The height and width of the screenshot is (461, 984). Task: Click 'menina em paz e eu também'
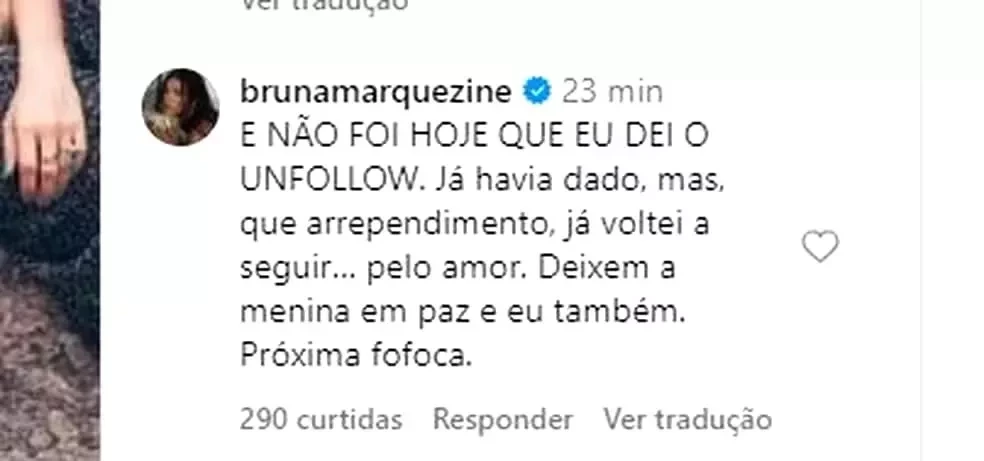coord(461,312)
